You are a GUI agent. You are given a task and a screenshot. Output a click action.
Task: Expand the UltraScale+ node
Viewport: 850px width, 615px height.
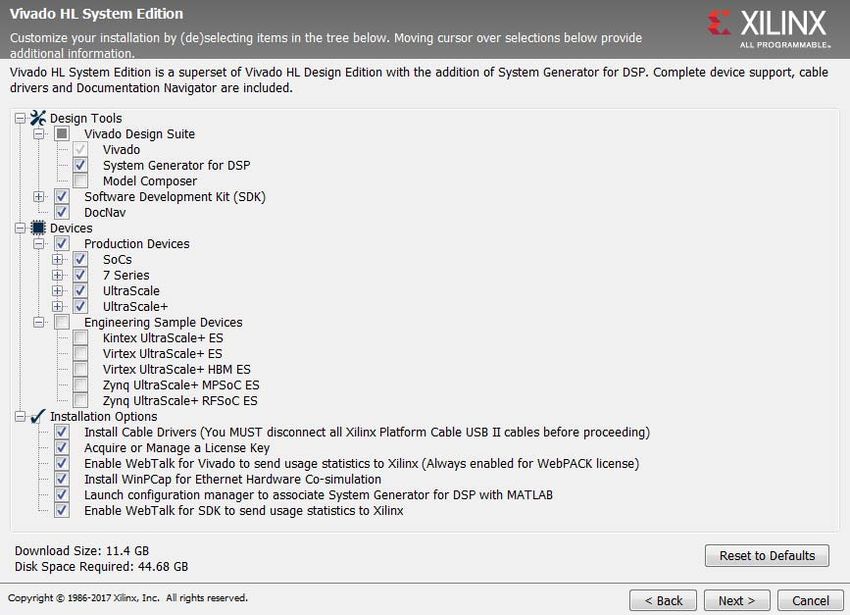(x=57, y=306)
